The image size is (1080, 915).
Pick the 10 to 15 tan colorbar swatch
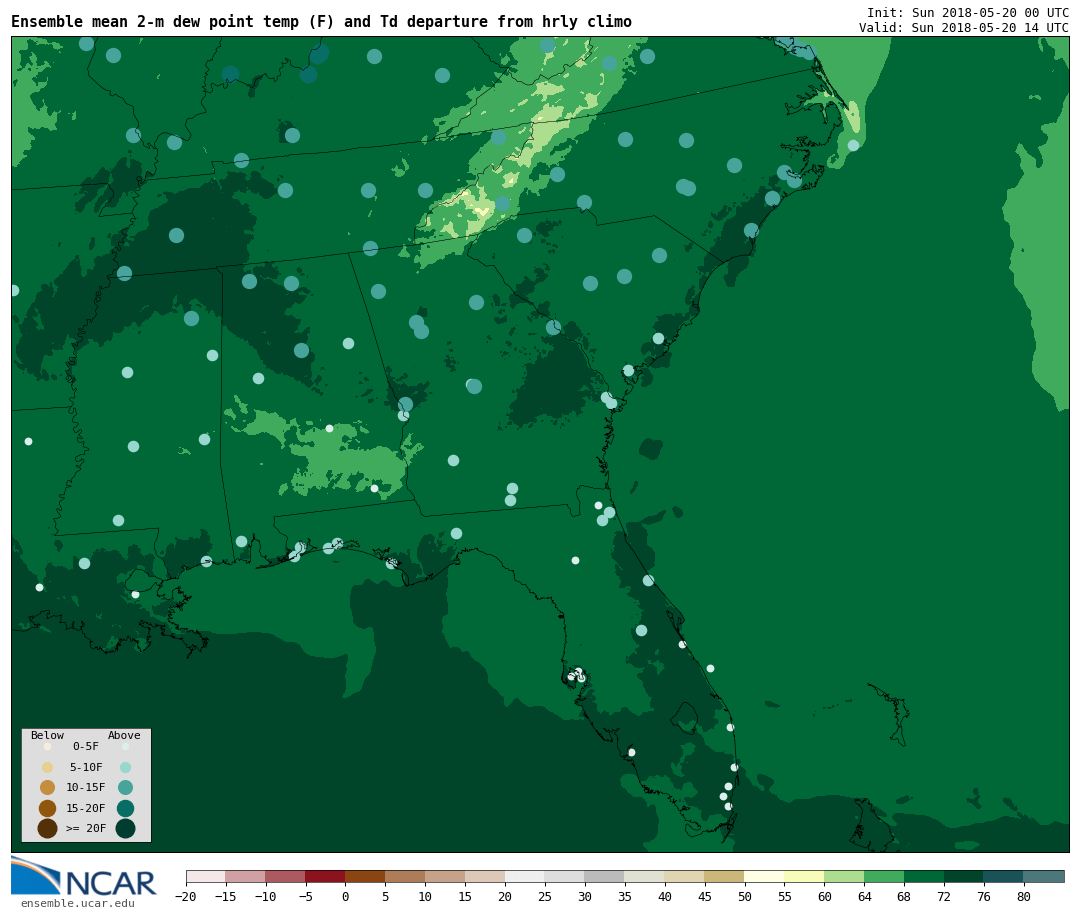(x=446, y=876)
